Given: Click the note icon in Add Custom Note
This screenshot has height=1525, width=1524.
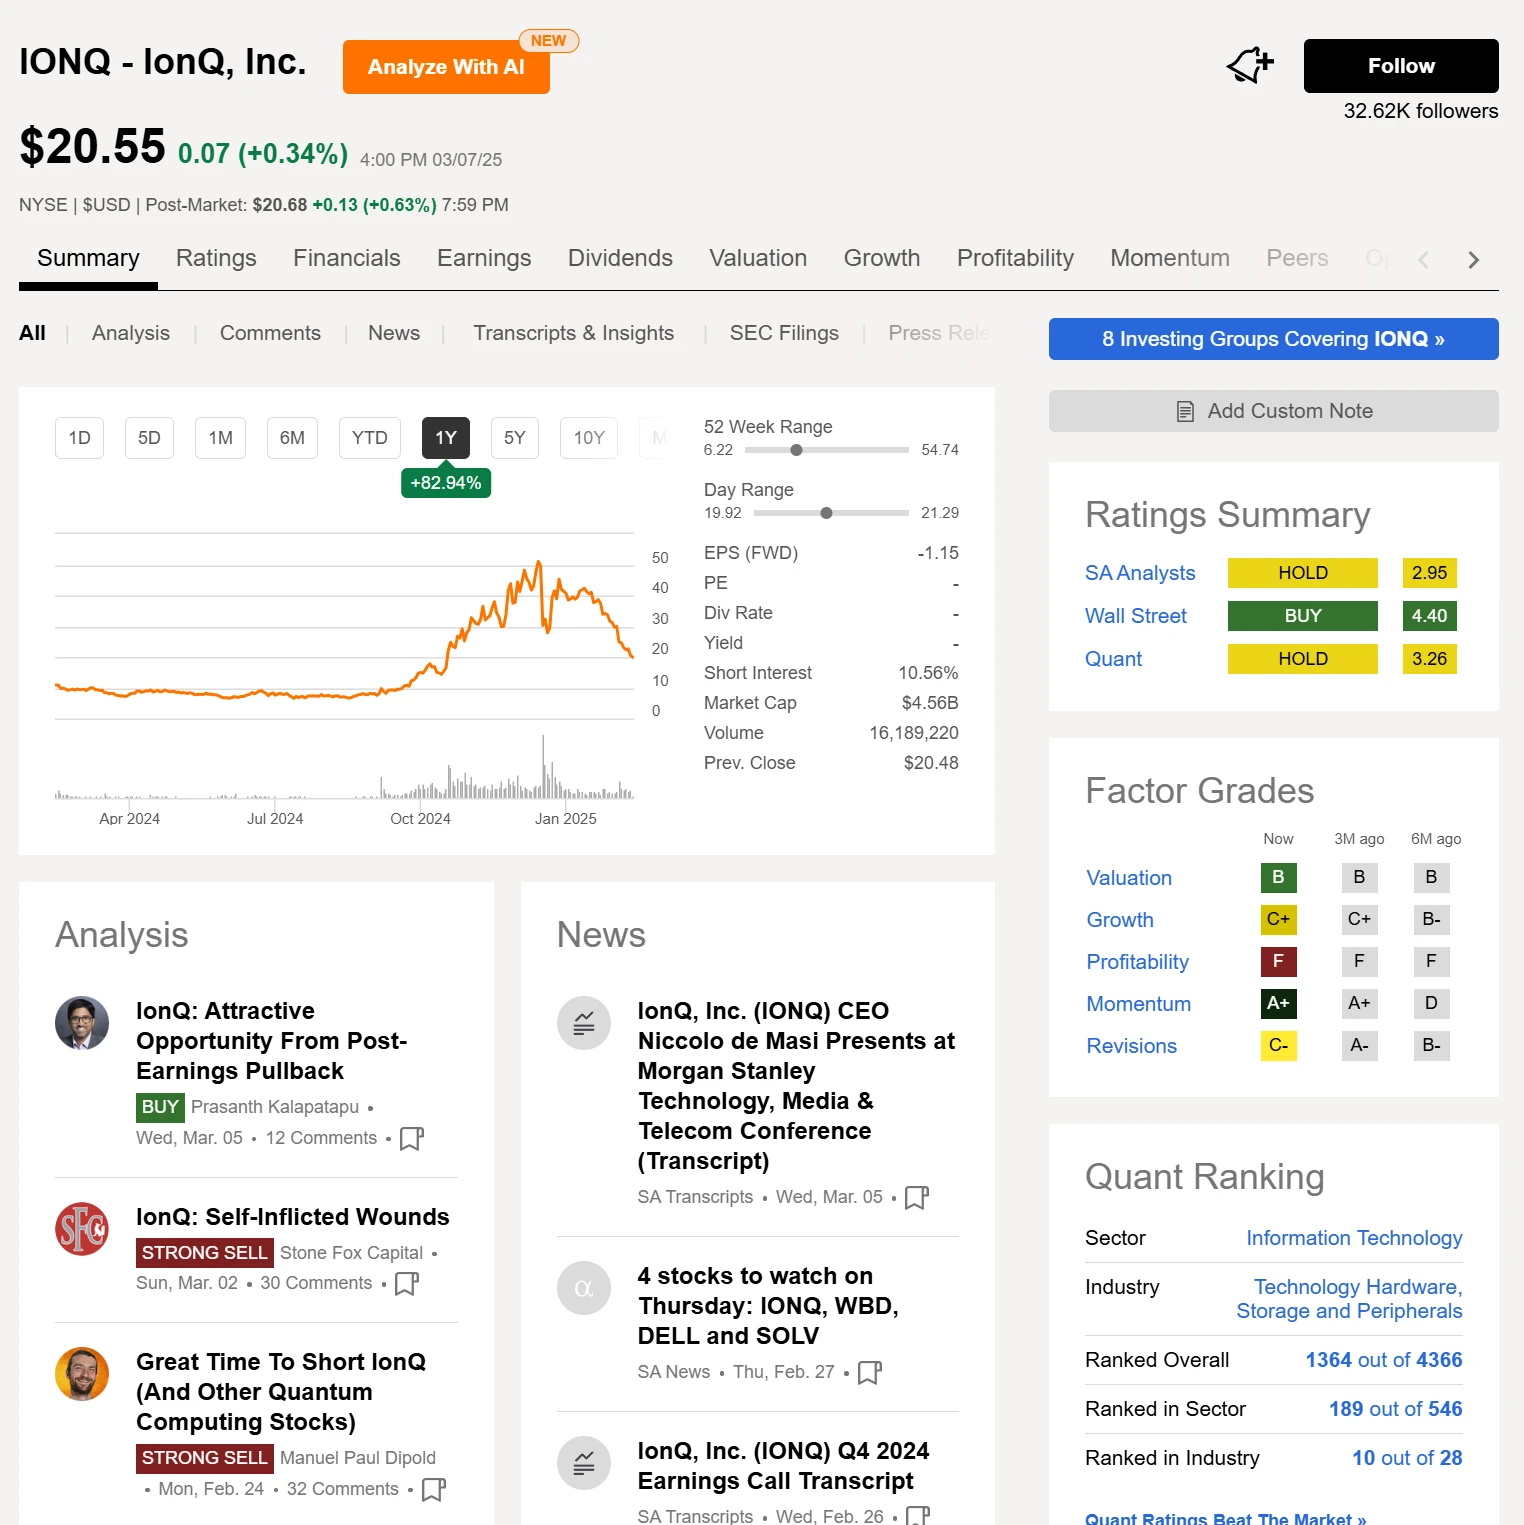Looking at the screenshot, I should [x=1185, y=411].
